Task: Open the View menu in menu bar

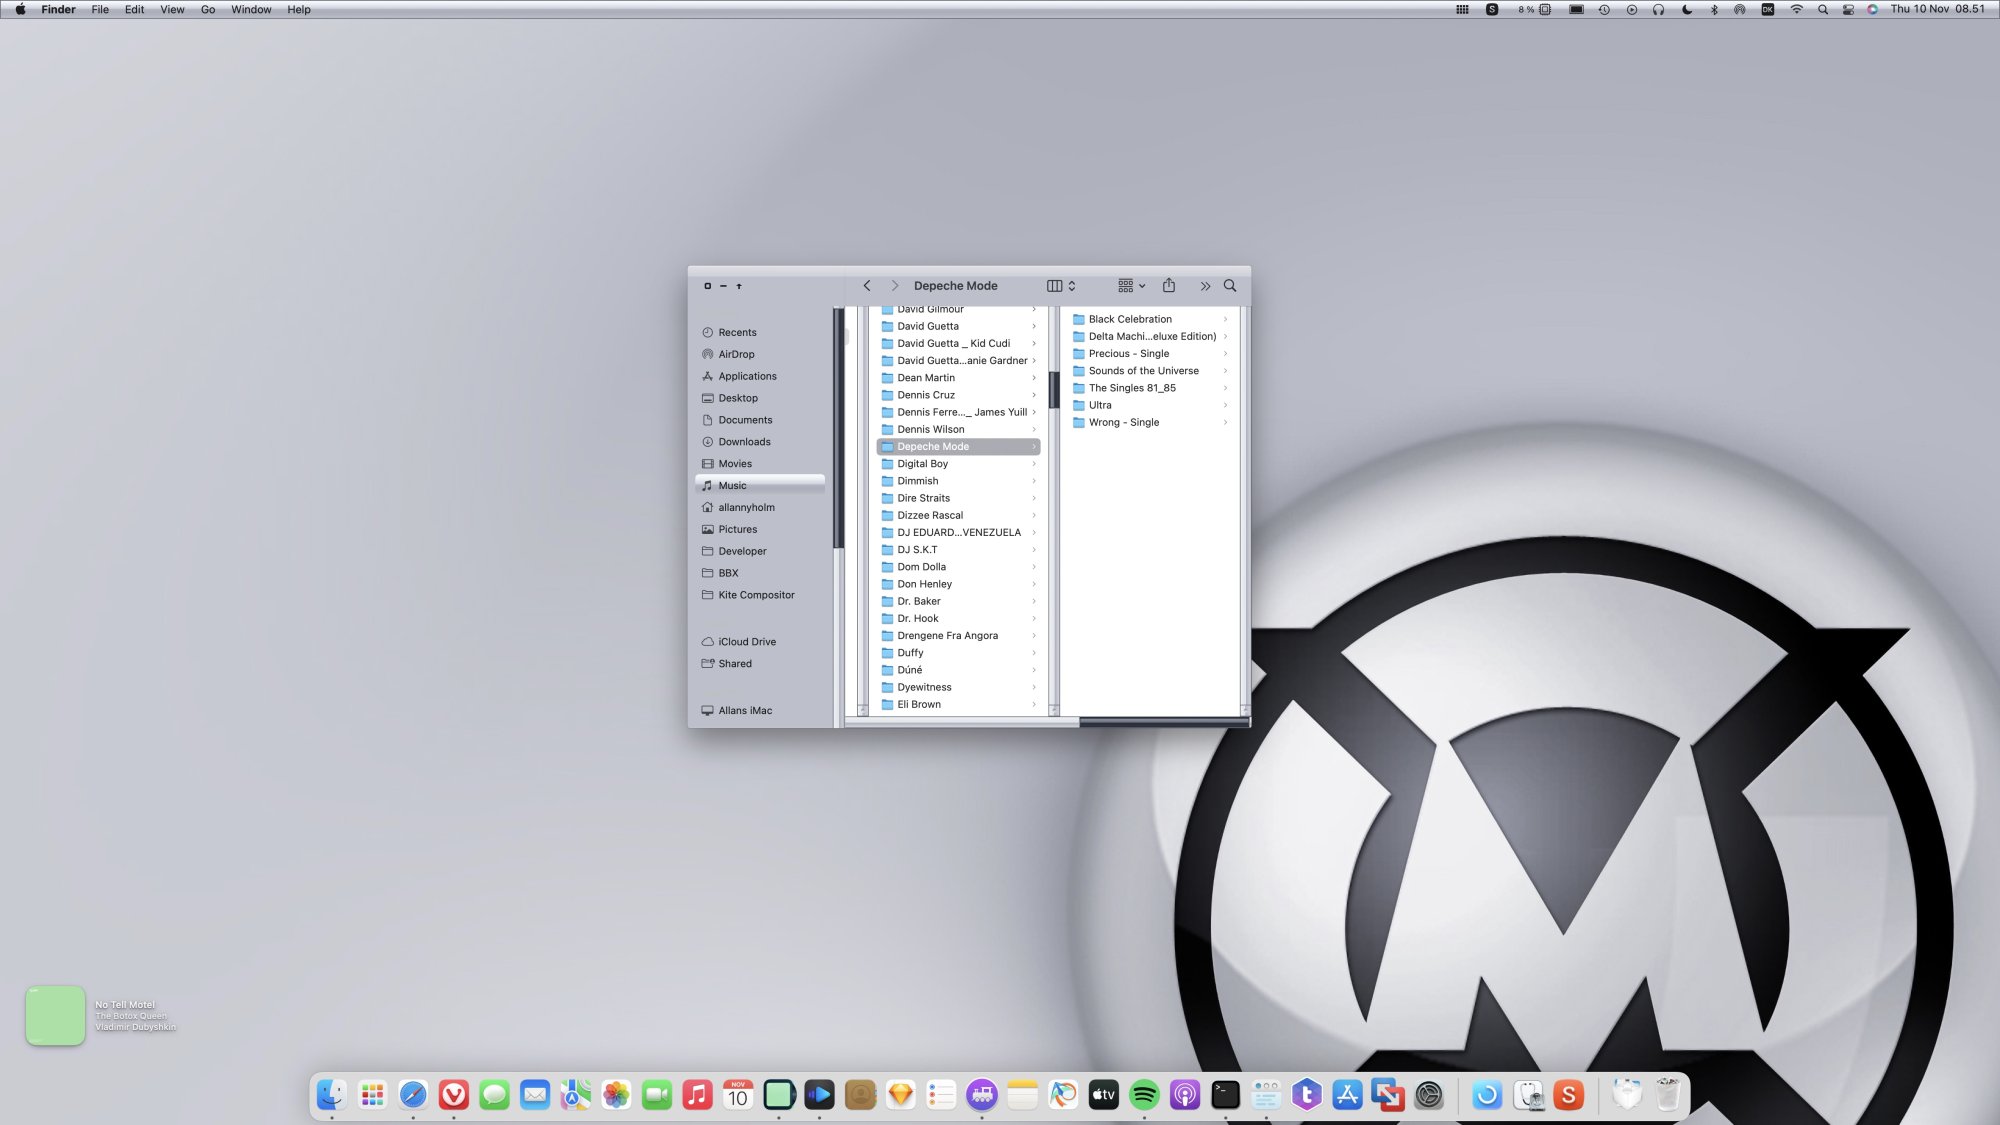Action: tap(172, 9)
